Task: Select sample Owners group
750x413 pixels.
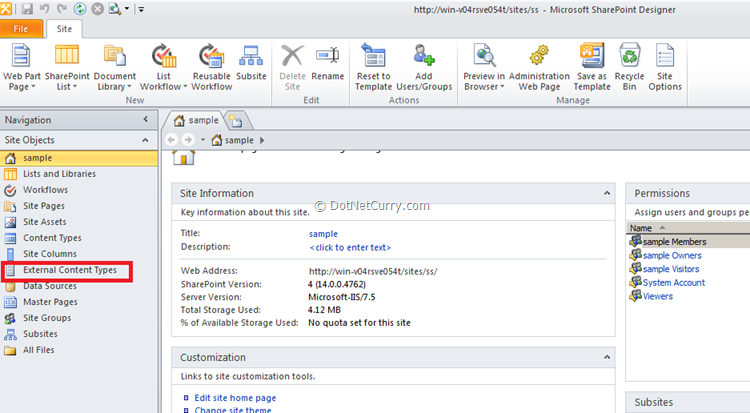Action: point(672,256)
